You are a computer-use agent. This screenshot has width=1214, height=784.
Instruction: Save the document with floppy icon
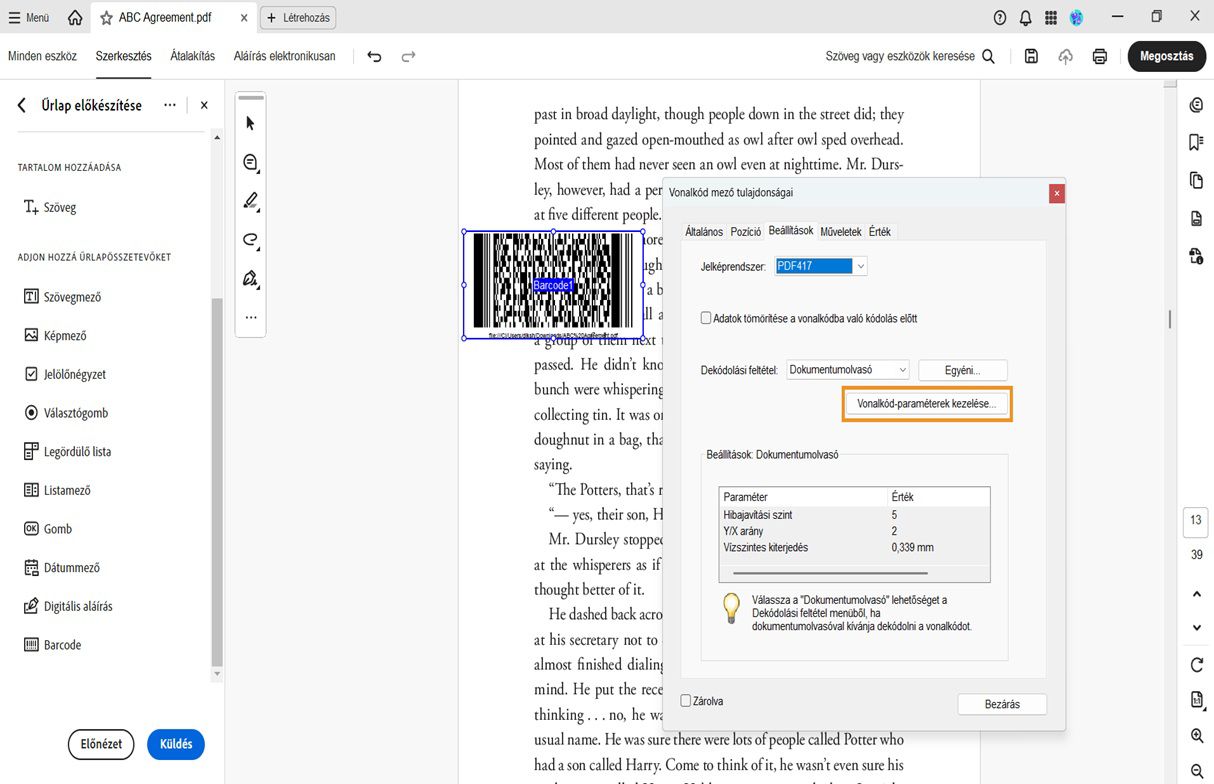tap(1032, 57)
